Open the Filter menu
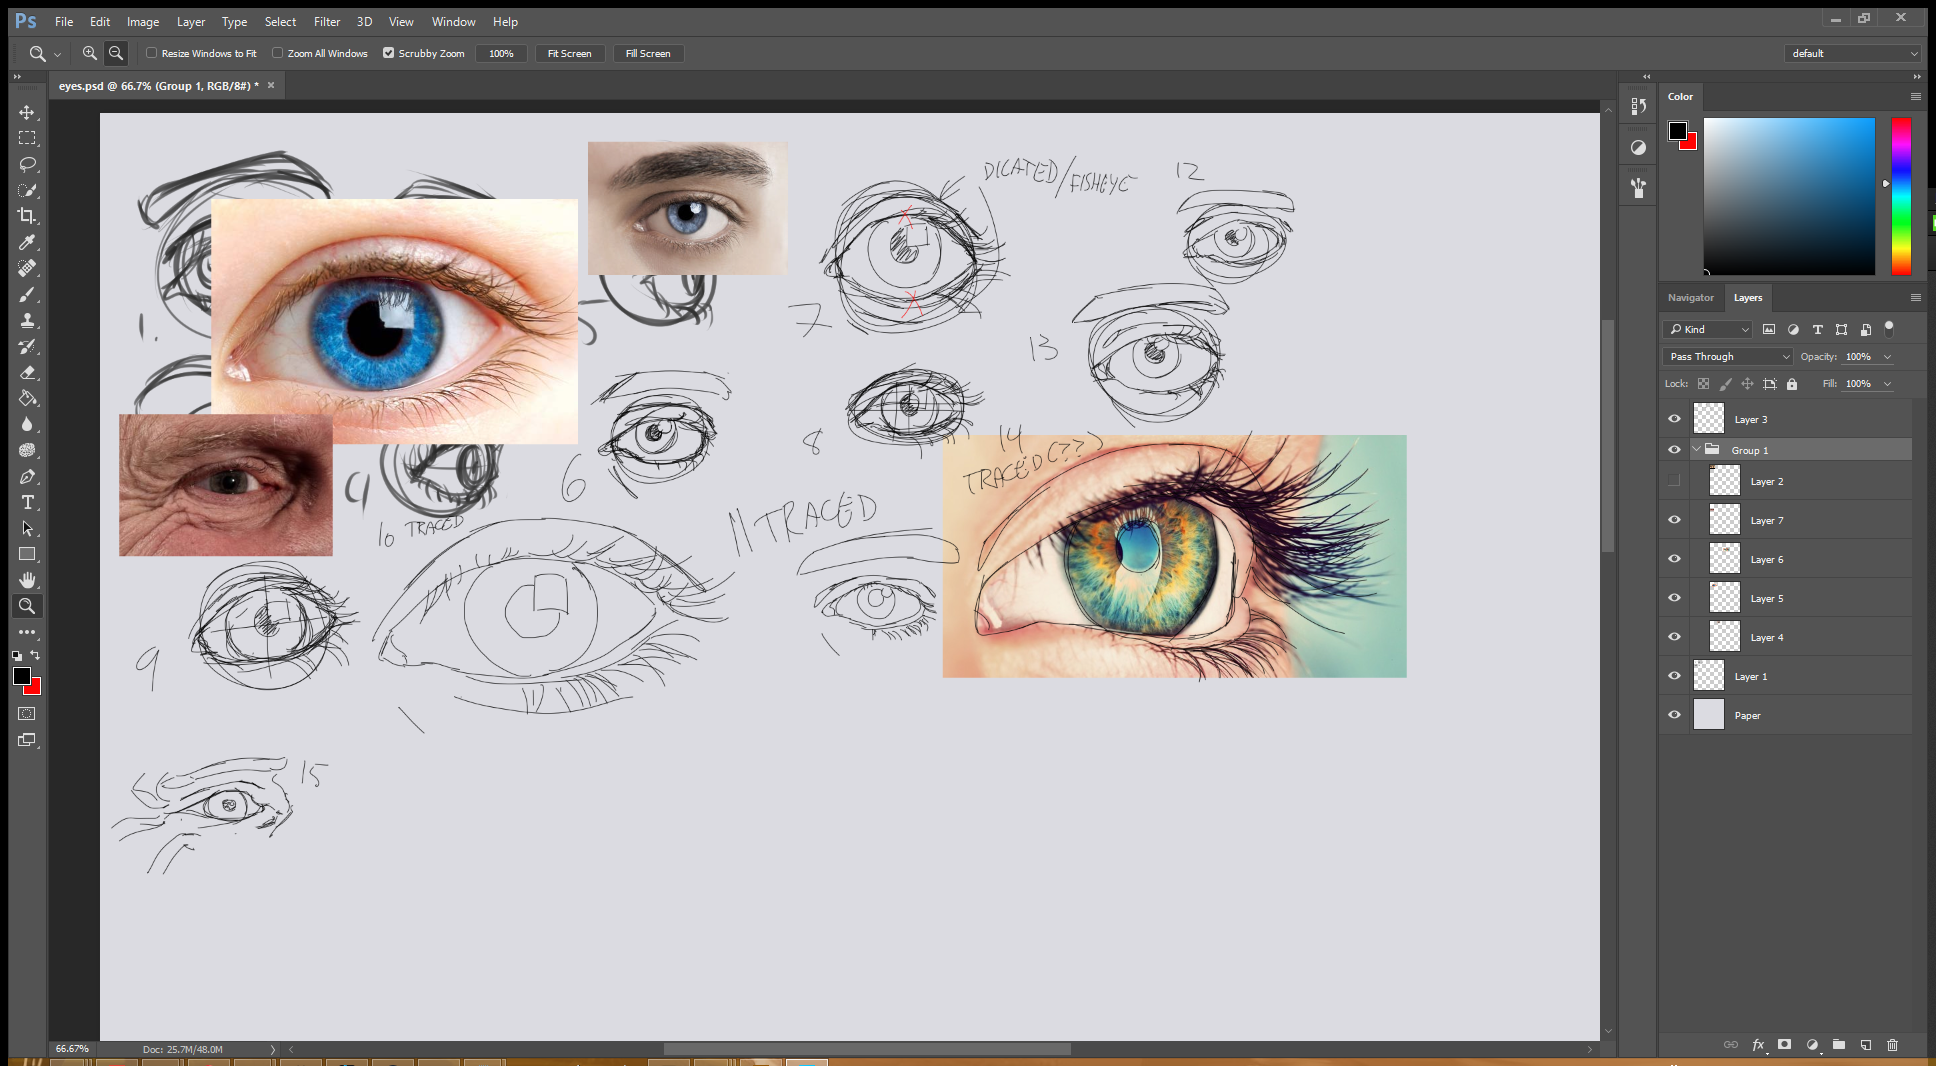This screenshot has width=1936, height=1066. (327, 21)
